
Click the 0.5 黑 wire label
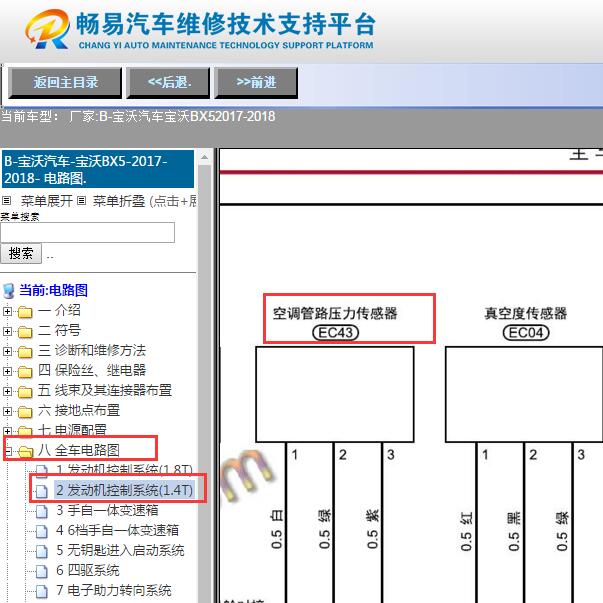(514, 531)
